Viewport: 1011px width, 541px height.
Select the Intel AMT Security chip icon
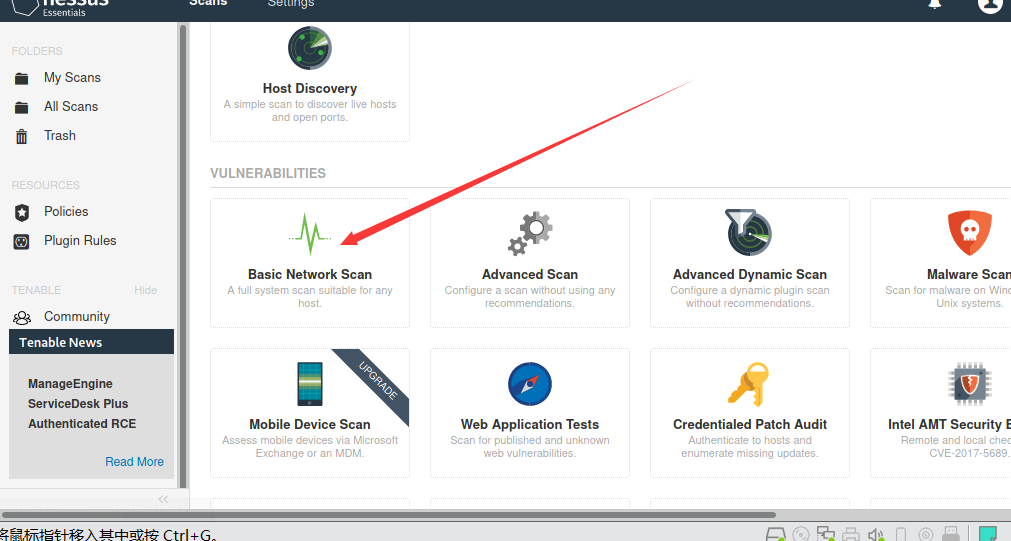pos(969,384)
